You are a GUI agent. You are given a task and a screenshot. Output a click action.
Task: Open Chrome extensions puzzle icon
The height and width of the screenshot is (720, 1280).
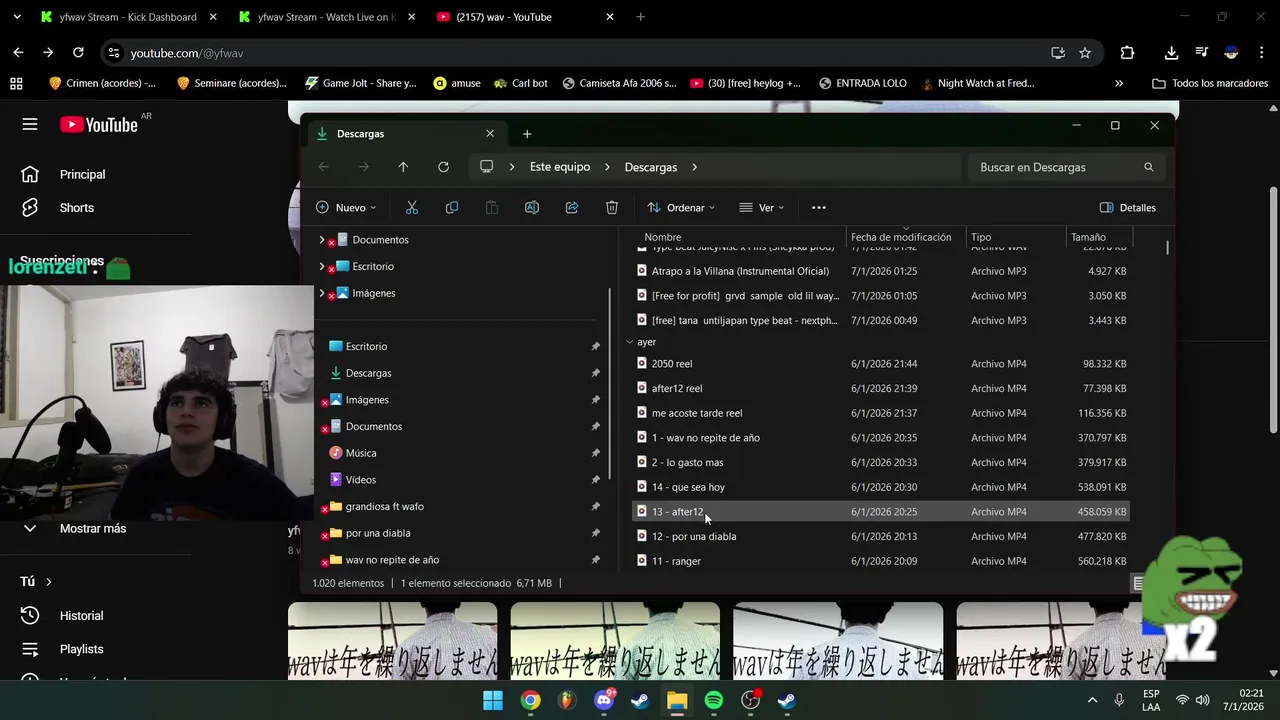(x=1127, y=53)
